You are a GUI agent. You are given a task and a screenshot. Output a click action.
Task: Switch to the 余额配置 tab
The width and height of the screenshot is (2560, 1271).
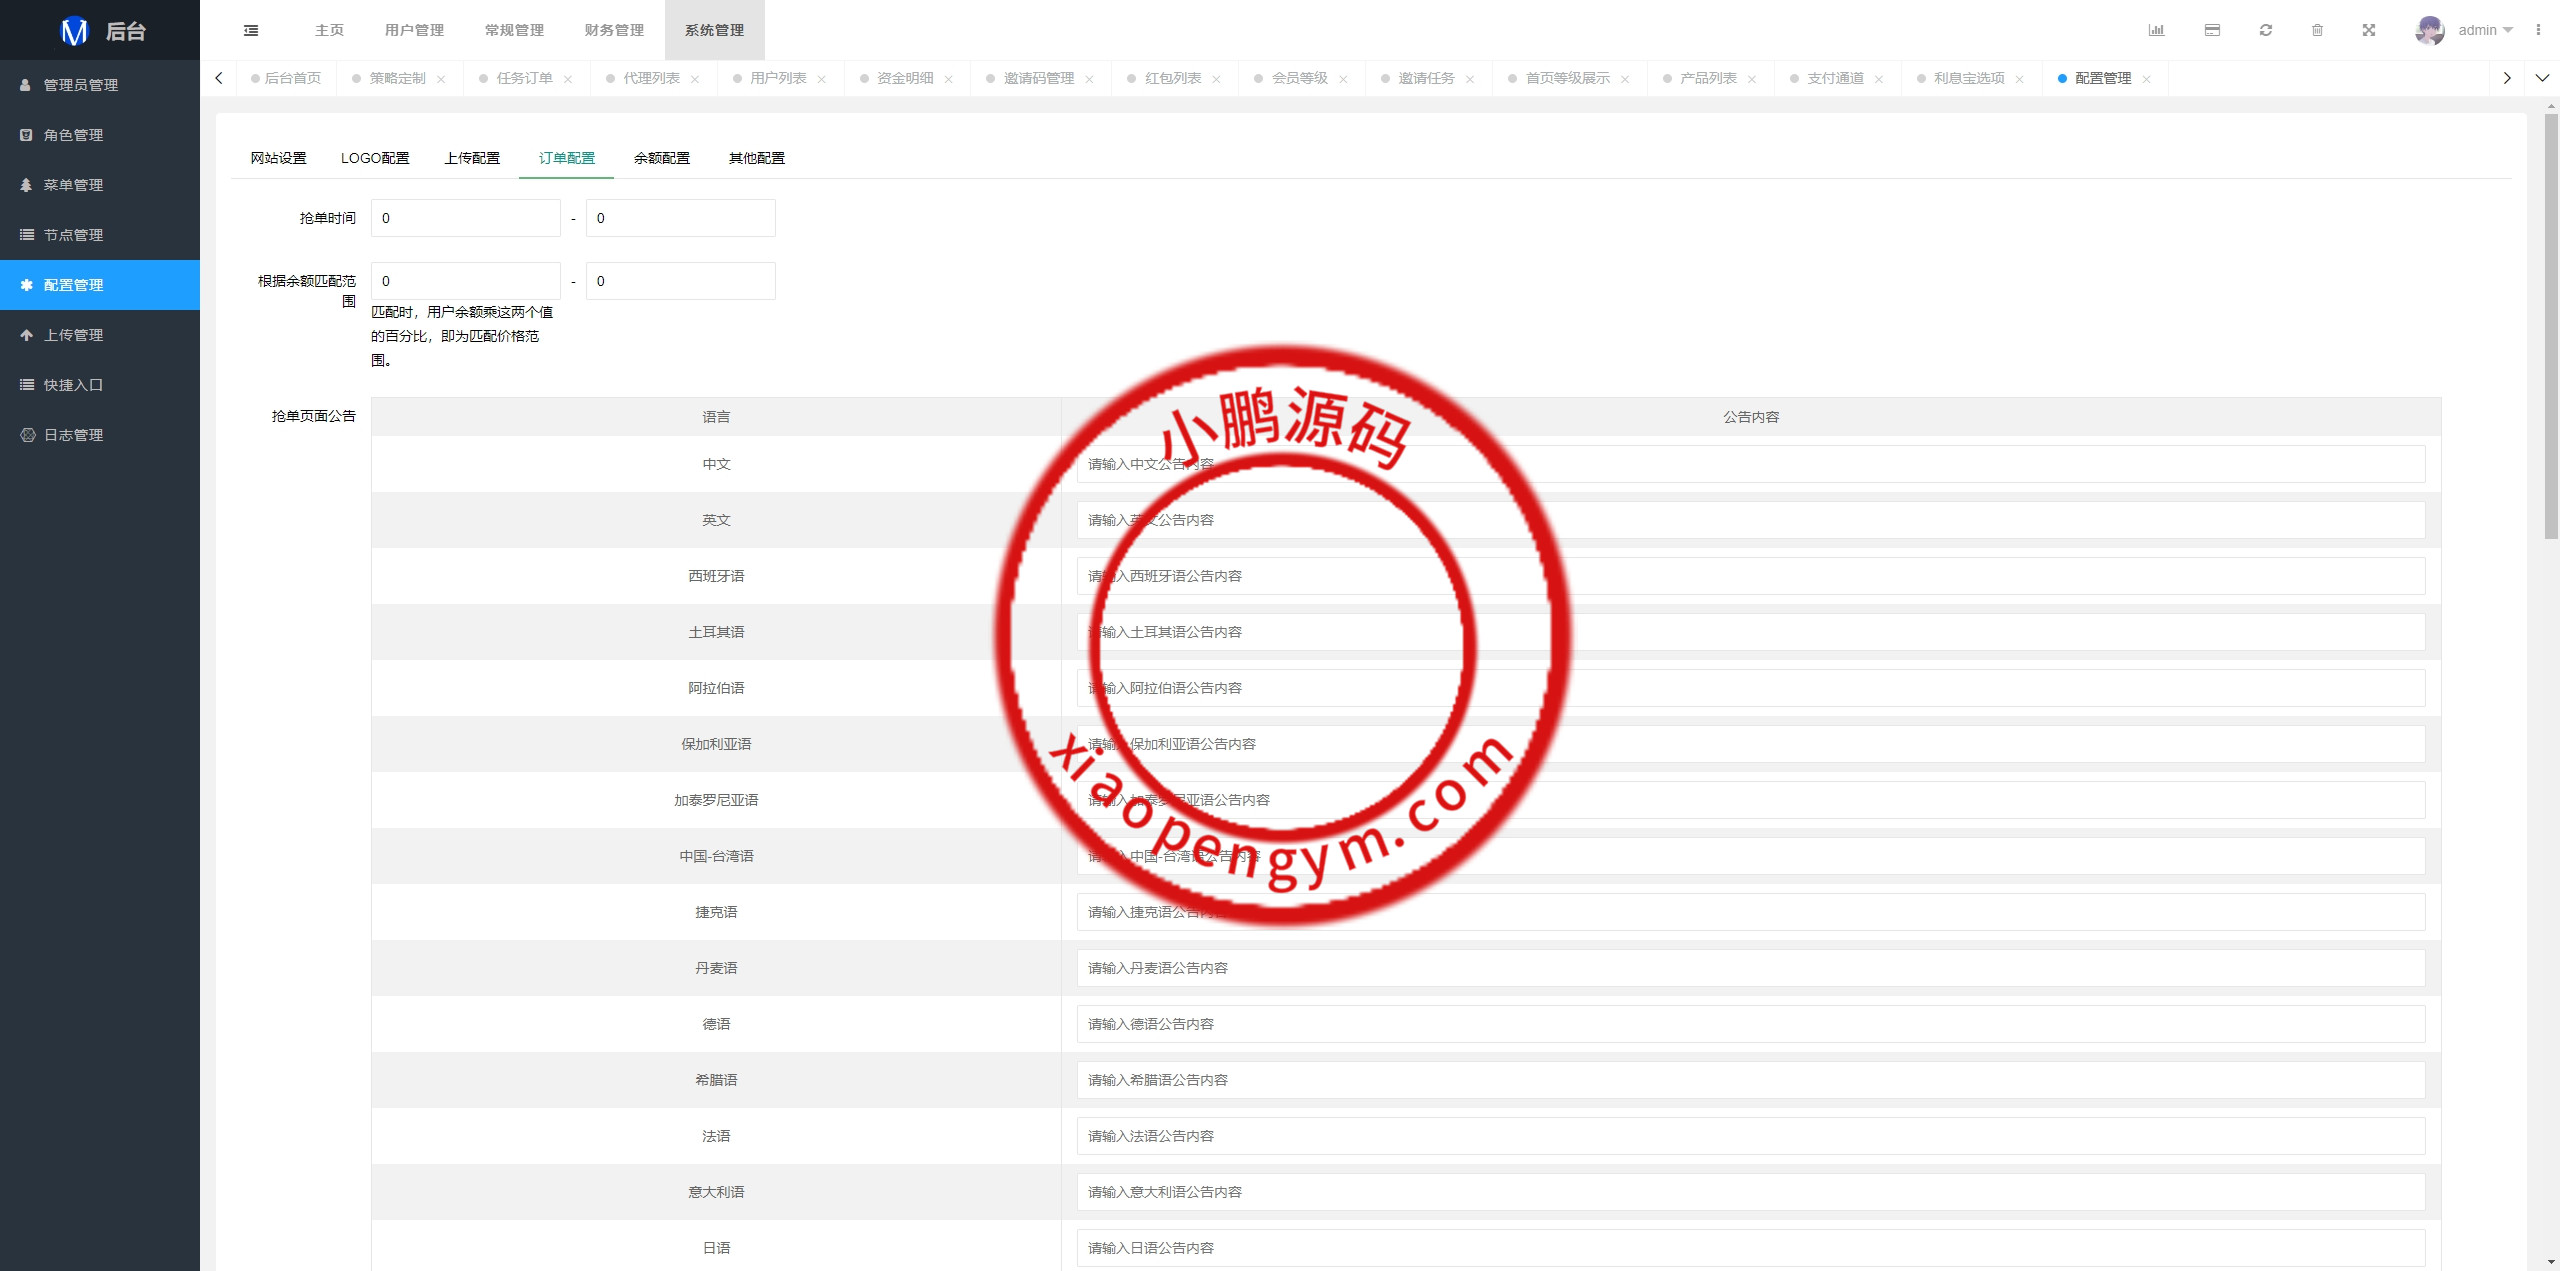(x=661, y=158)
